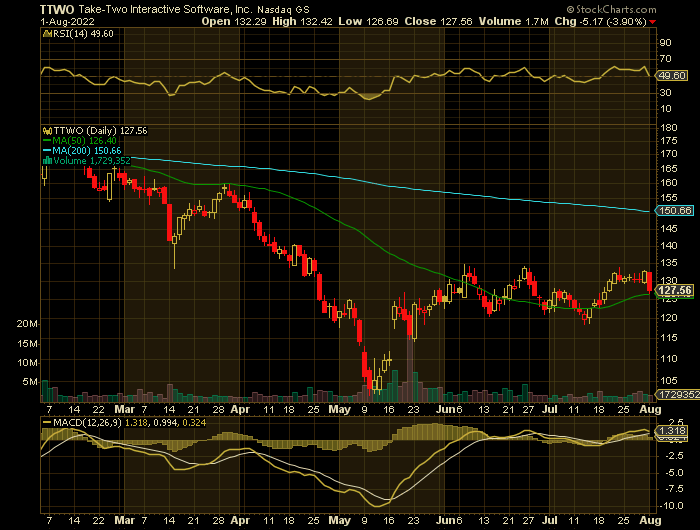Click the 30 level on the RSI axis
This screenshot has width=700, height=530.
click(x=665, y=93)
